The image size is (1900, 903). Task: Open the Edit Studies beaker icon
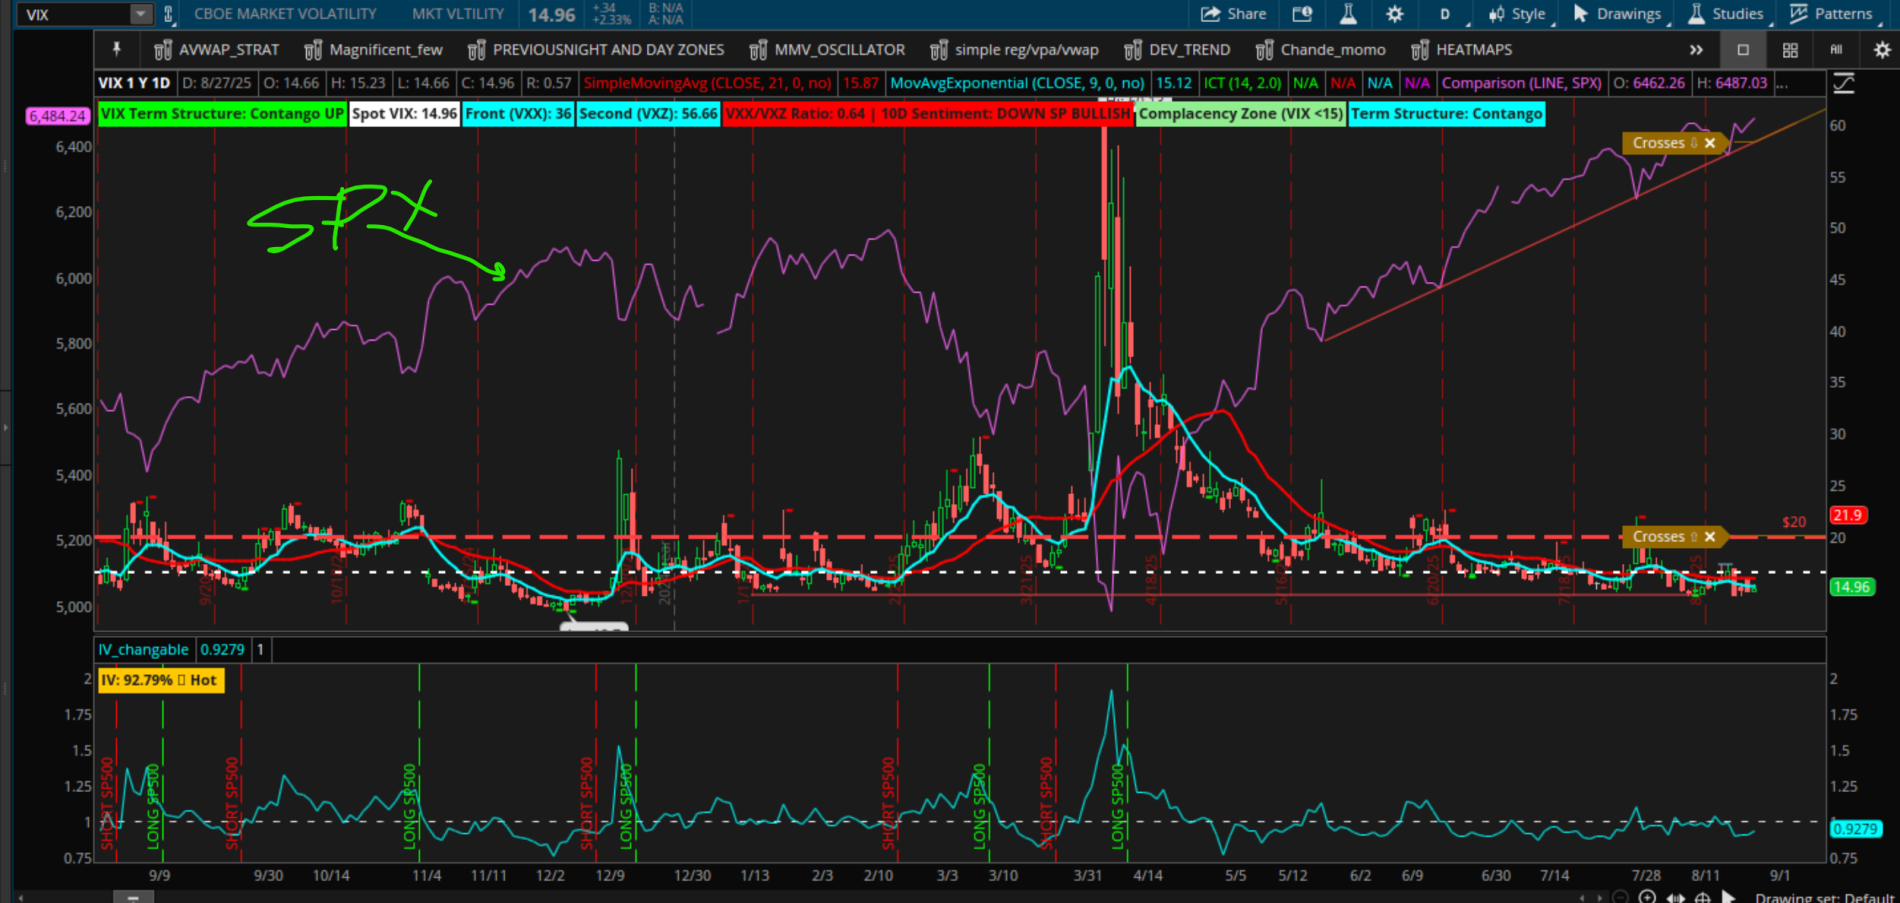(x=1348, y=14)
